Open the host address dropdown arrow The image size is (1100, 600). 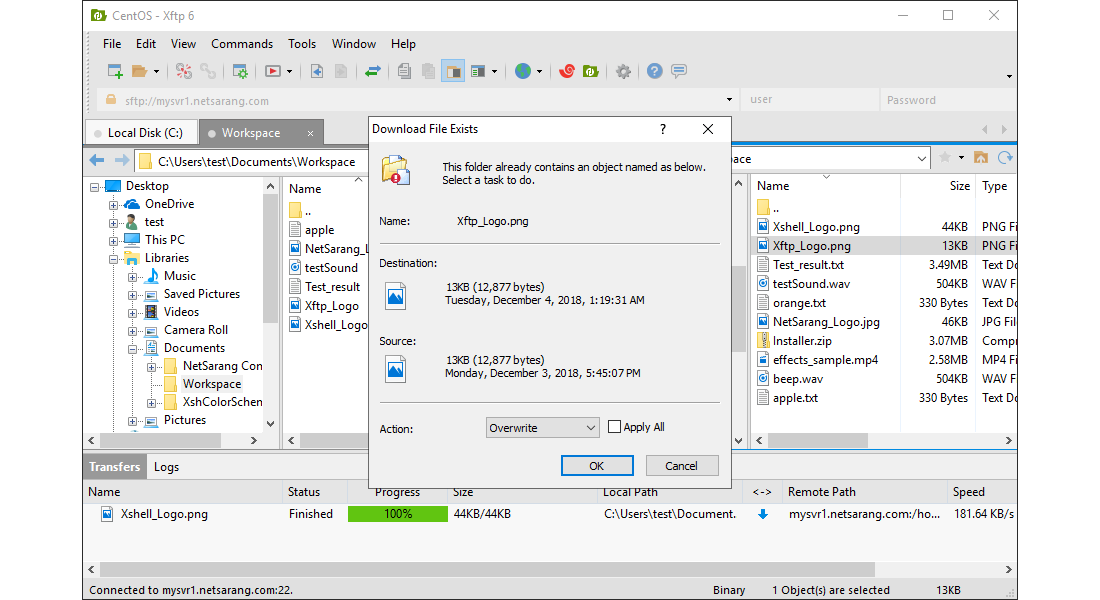[729, 100]
